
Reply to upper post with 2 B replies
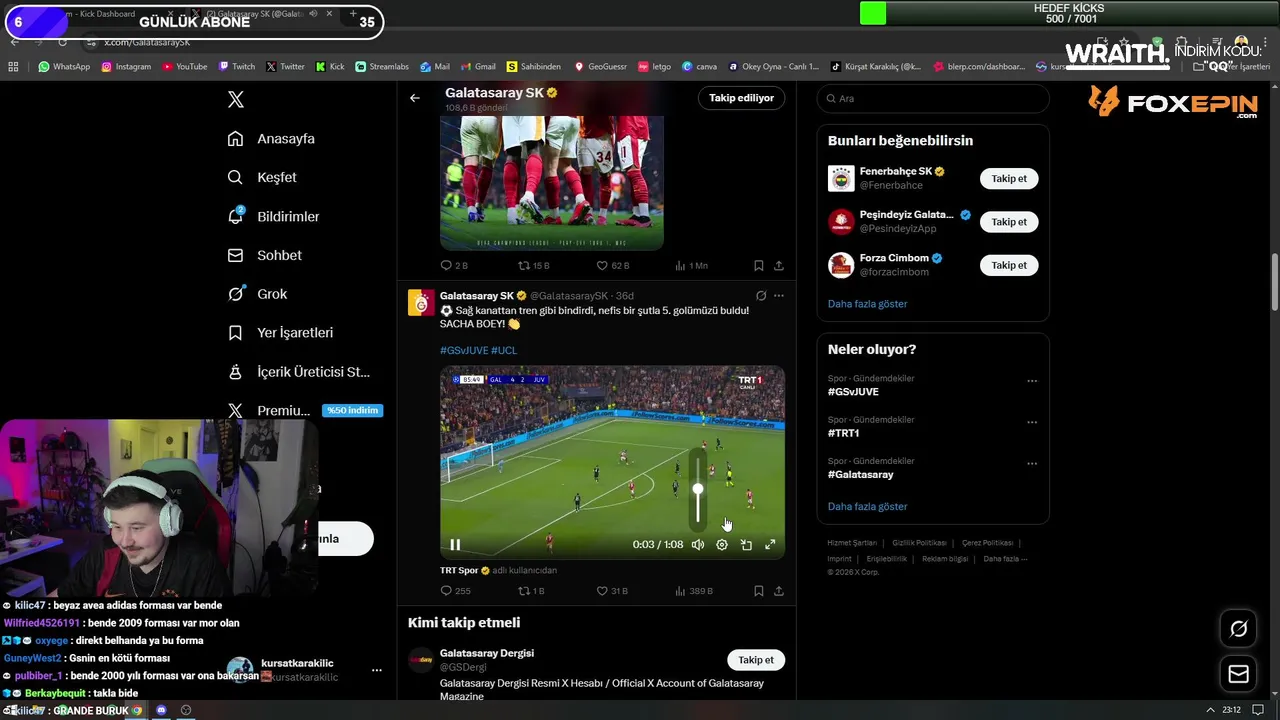coord(454,266)
